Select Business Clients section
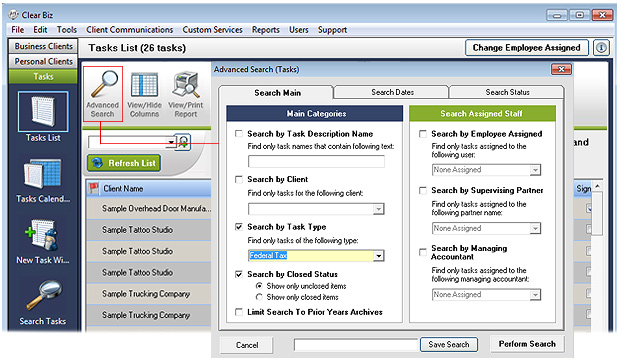Screen dimensions: 621x361 click(43, 46)
